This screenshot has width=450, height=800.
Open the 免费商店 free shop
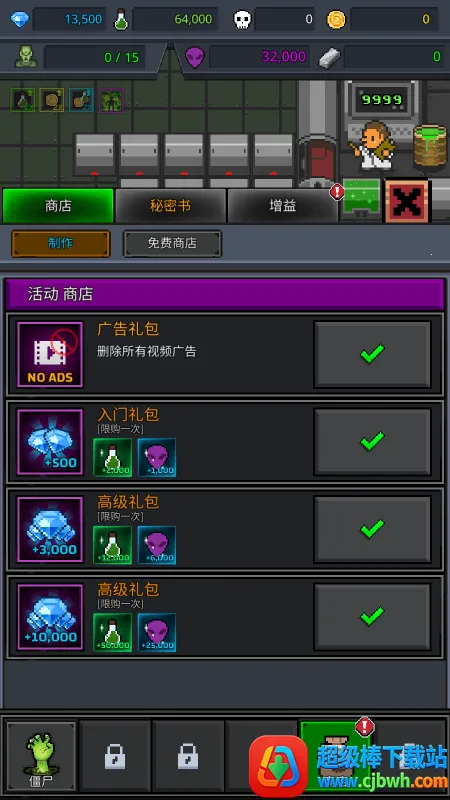tap(172, 243)
